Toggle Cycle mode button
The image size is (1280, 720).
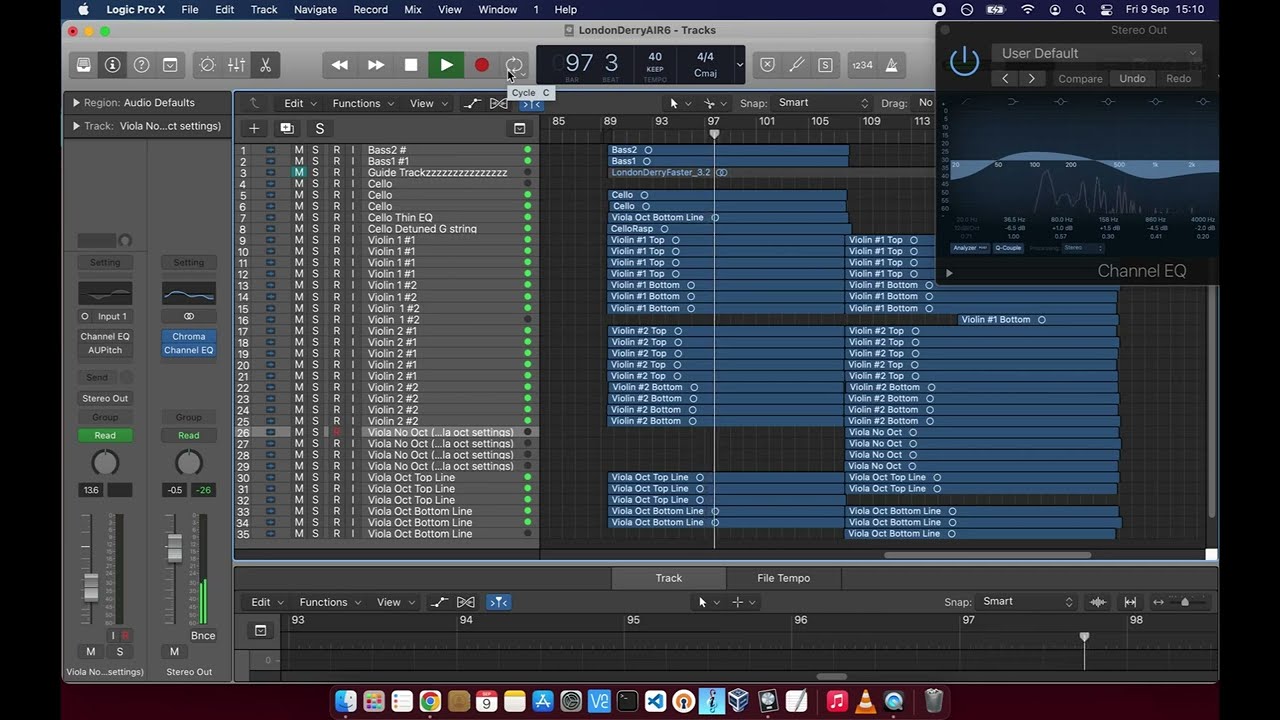point(514,65)
